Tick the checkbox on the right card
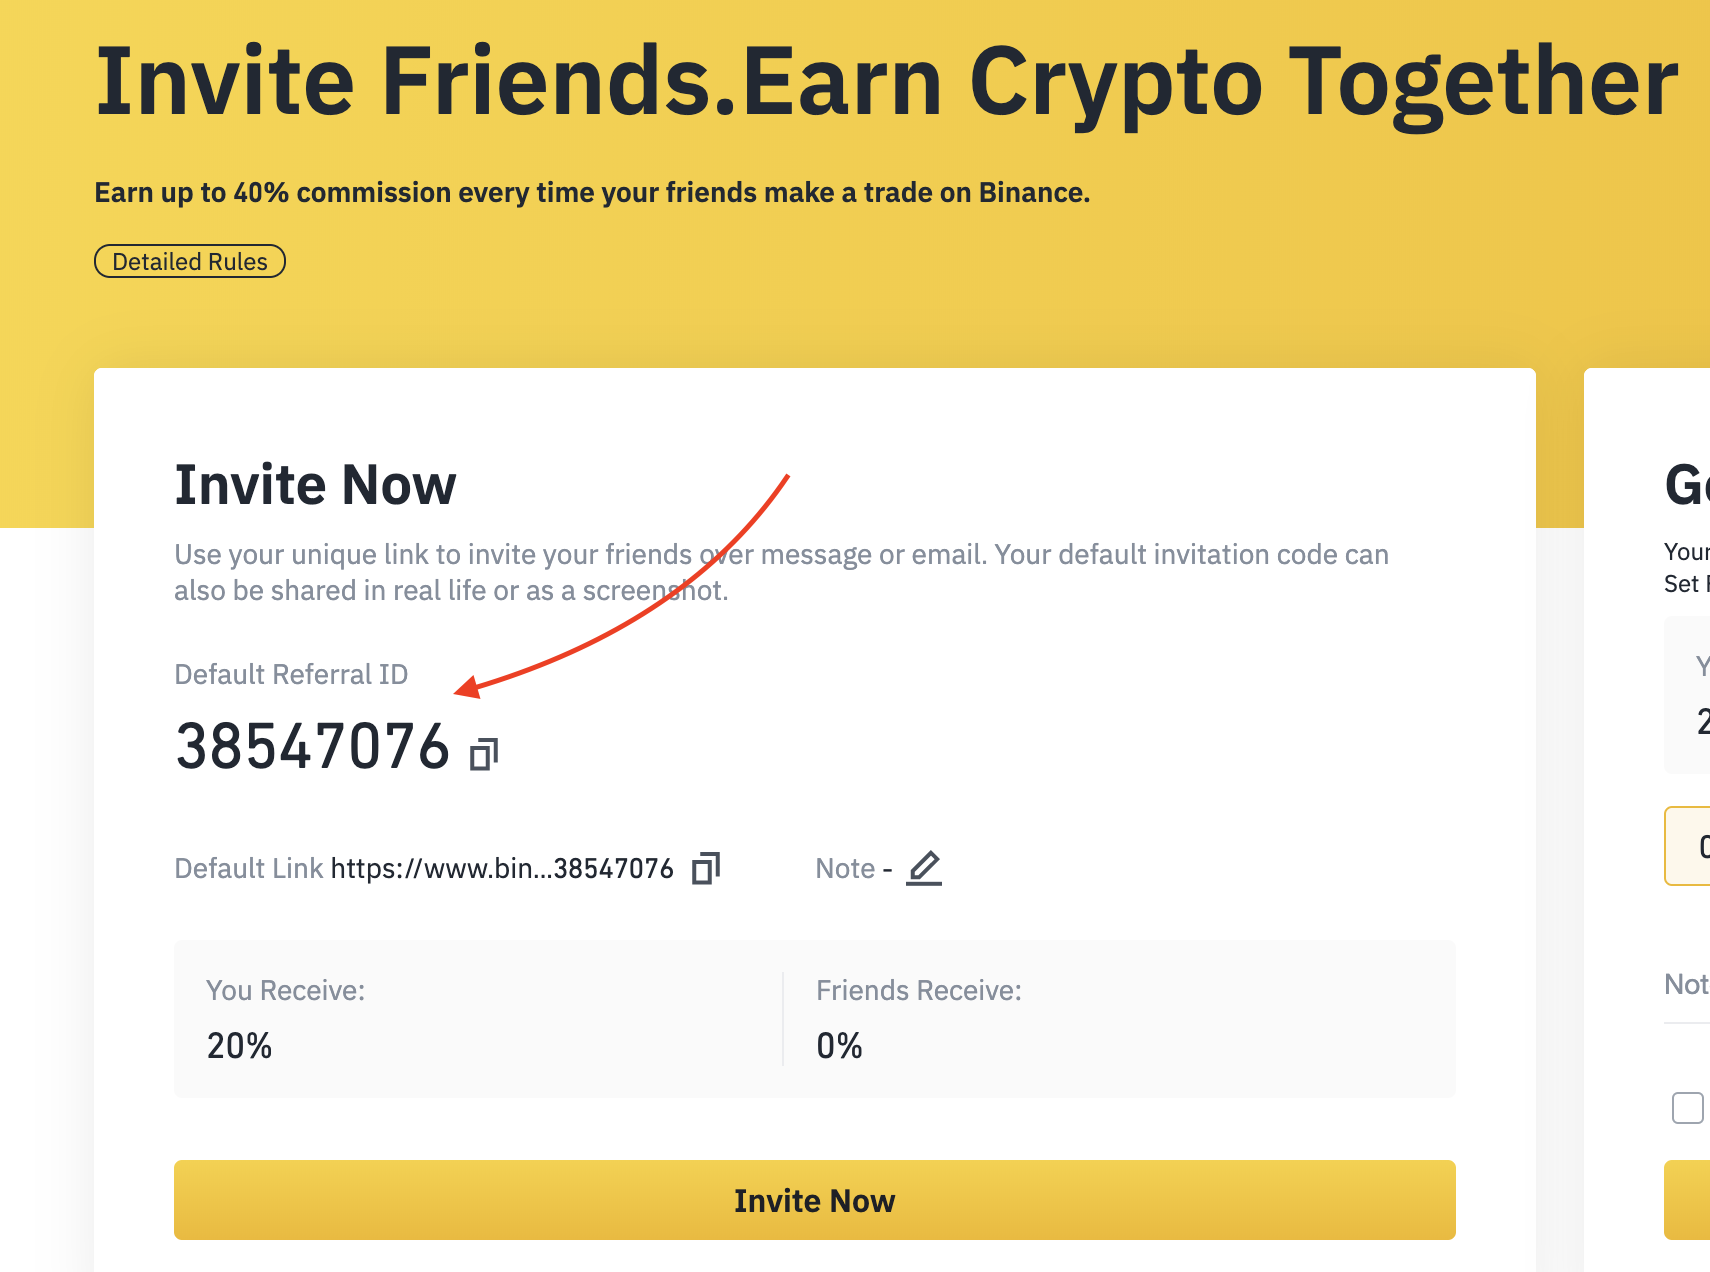The height and width of the screenshot is (1272, 1710). click(x=1687, y=1108)
